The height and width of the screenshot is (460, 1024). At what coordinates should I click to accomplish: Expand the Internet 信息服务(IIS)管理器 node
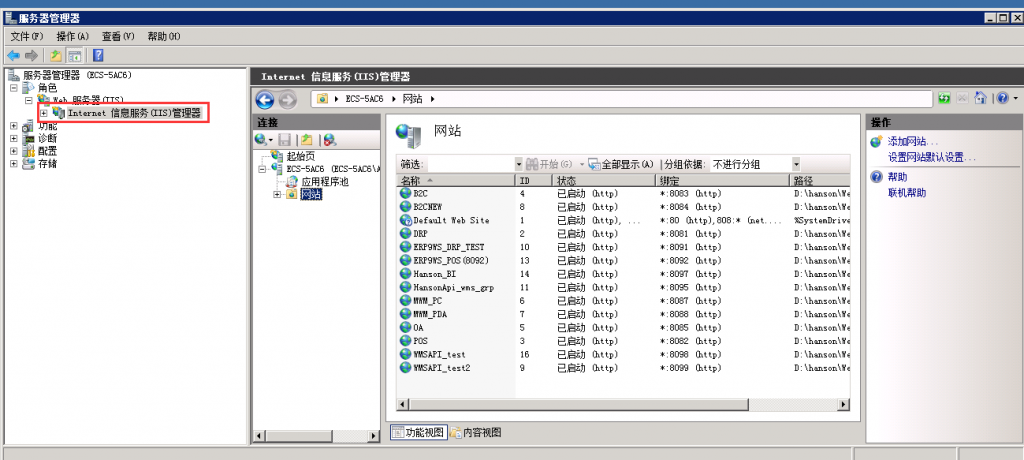[44, 113]
